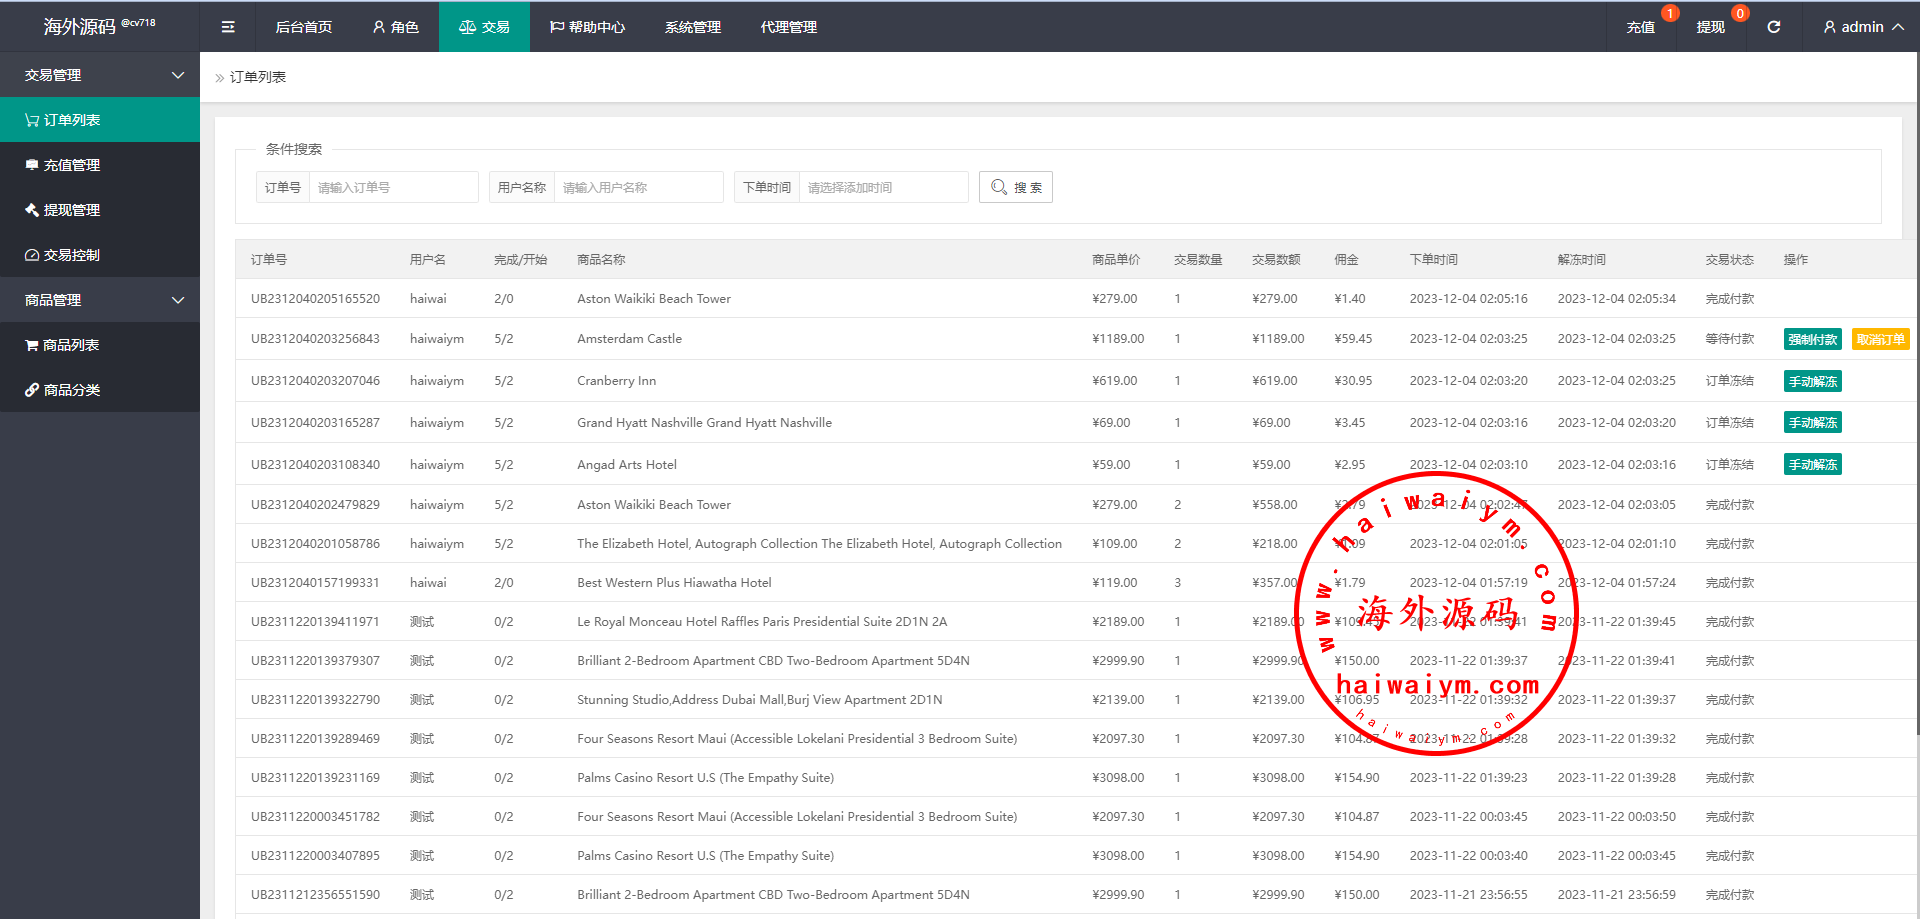Click the sidebar collapse hamburger icon
The height and width of the screenshot is (919, 1920).
(x=228, y=27)
